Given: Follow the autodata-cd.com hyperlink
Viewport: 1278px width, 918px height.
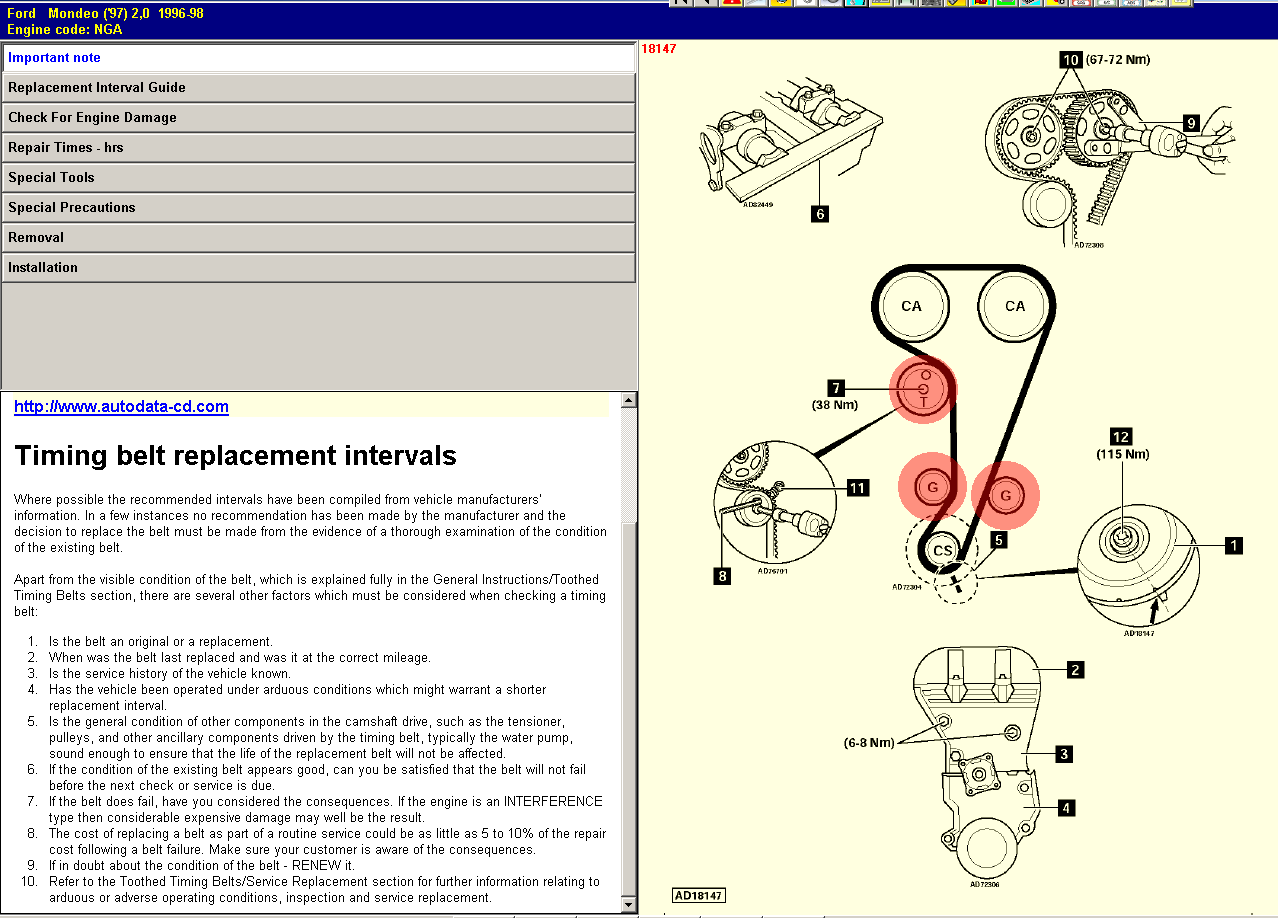Looking at the screenshot, I should 121,407.
